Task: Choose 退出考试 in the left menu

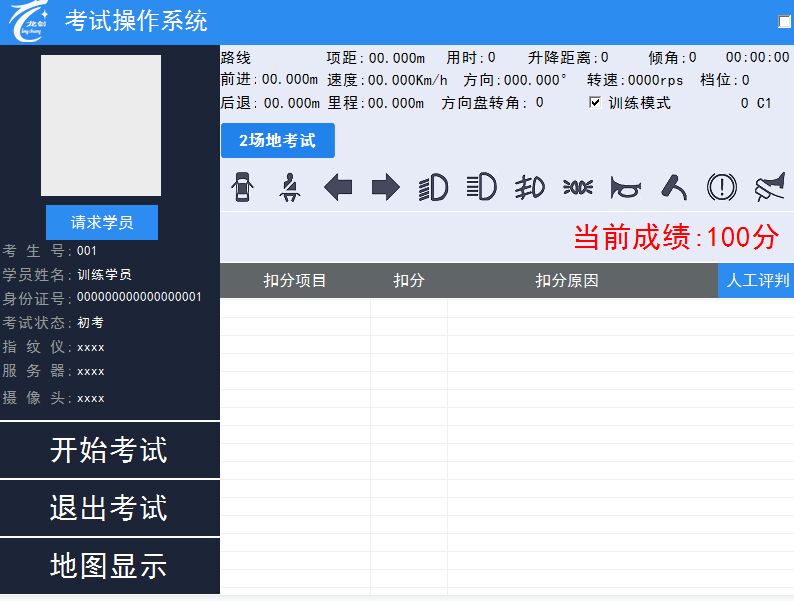Action: click(x=109, y=508)
